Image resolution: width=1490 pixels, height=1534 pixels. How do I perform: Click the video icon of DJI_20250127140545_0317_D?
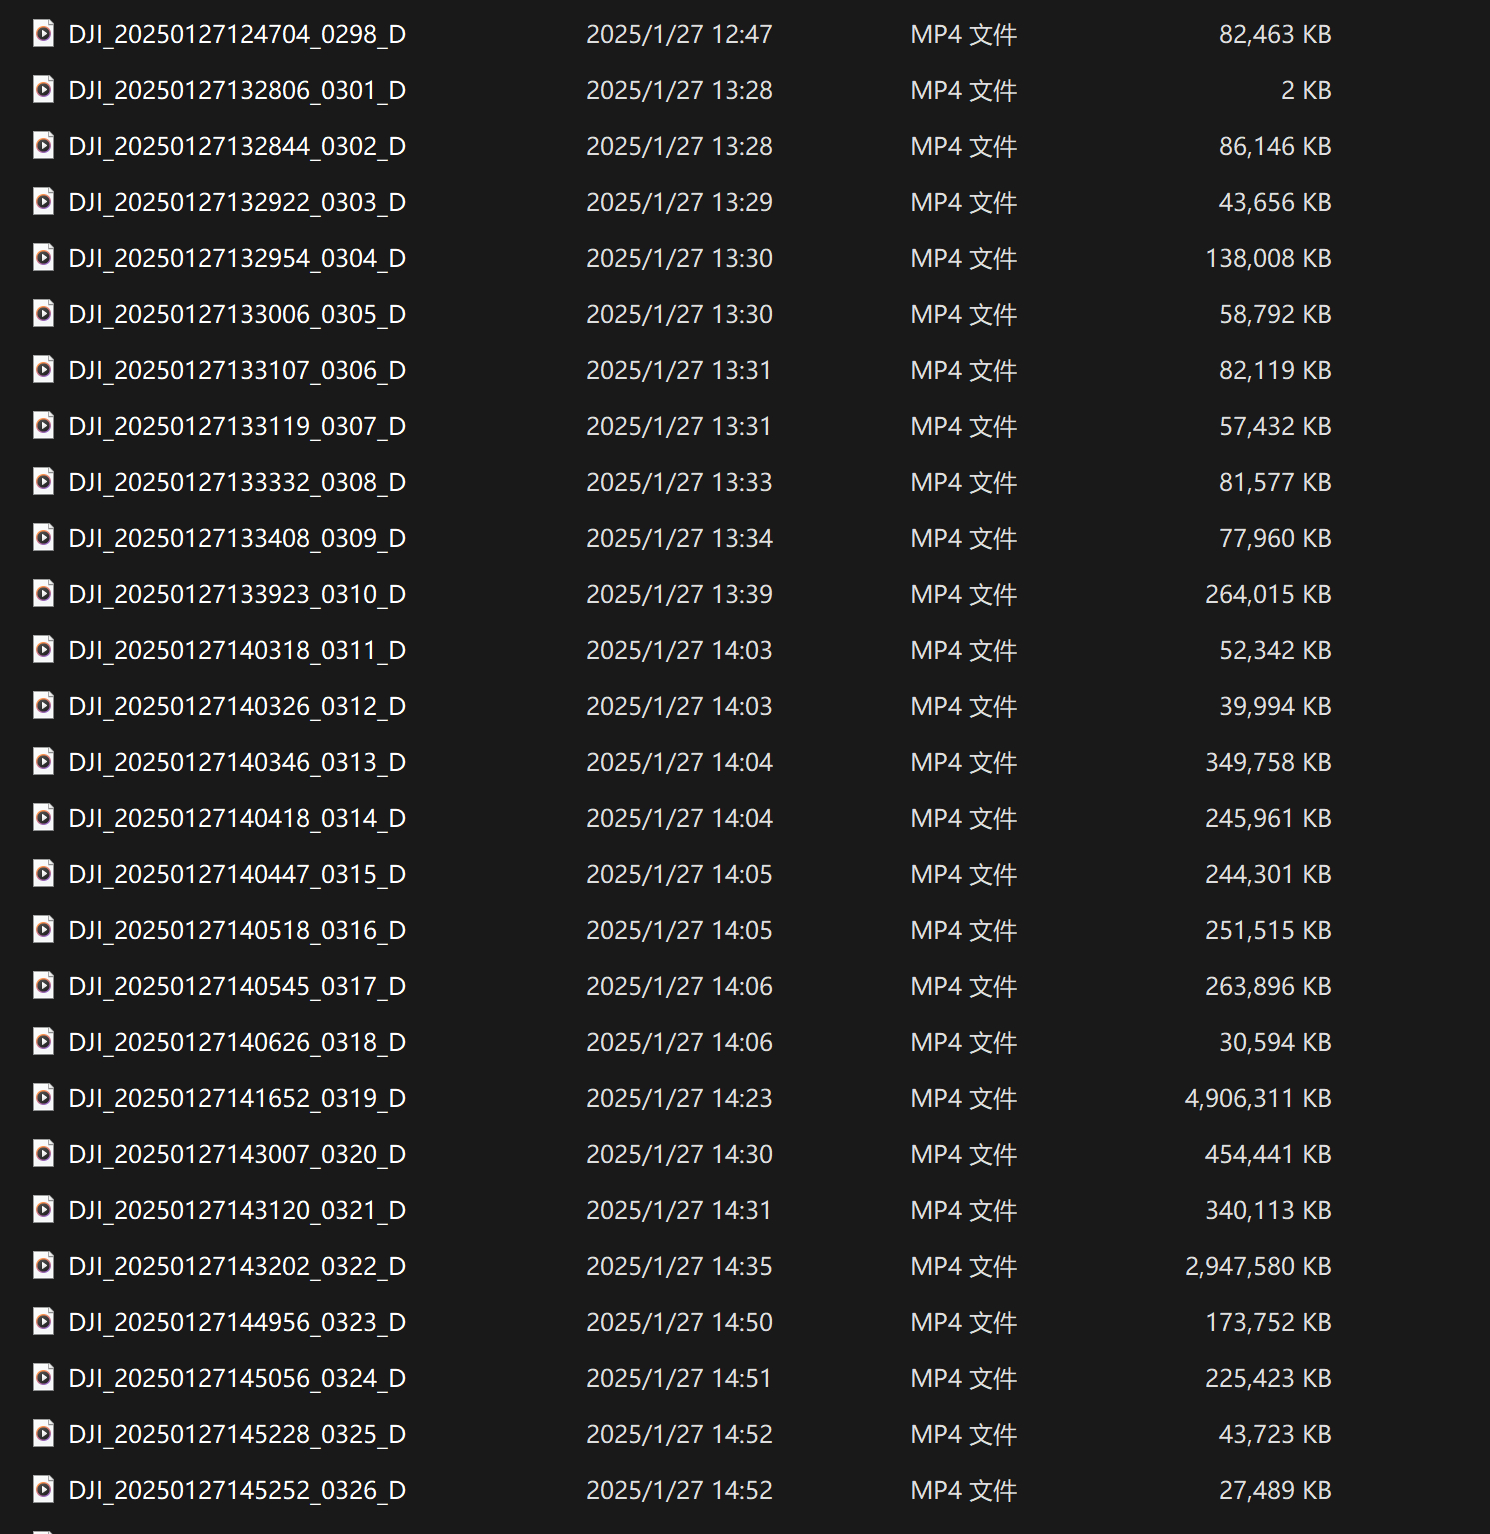(43, 986)
